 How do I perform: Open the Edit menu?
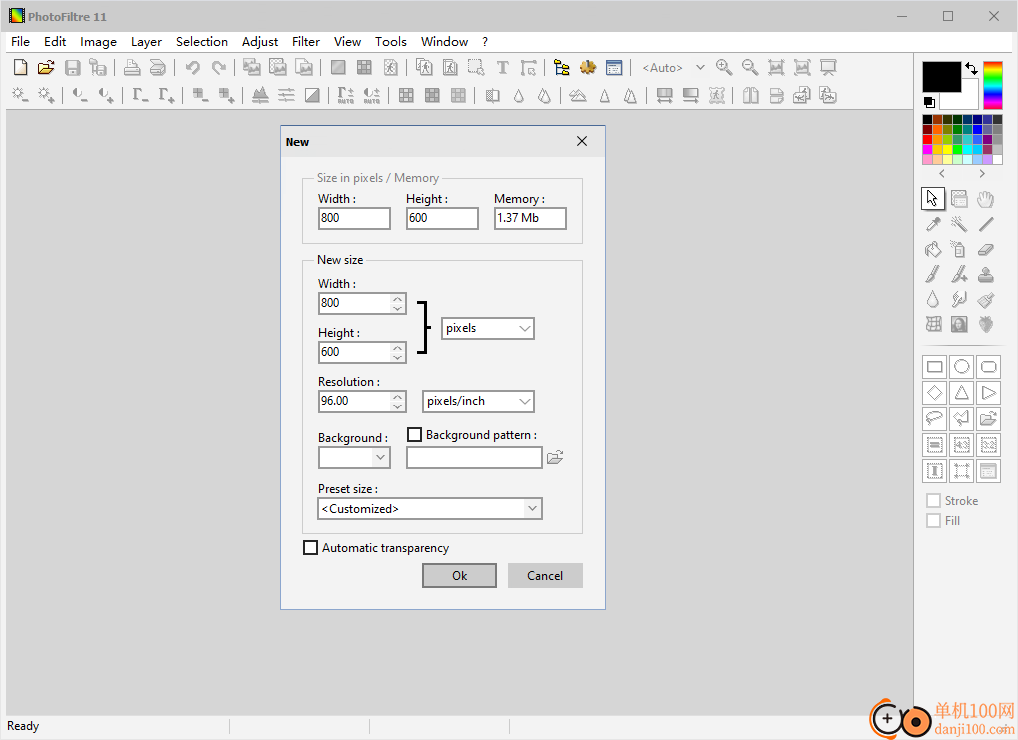[x=55, y=42]
